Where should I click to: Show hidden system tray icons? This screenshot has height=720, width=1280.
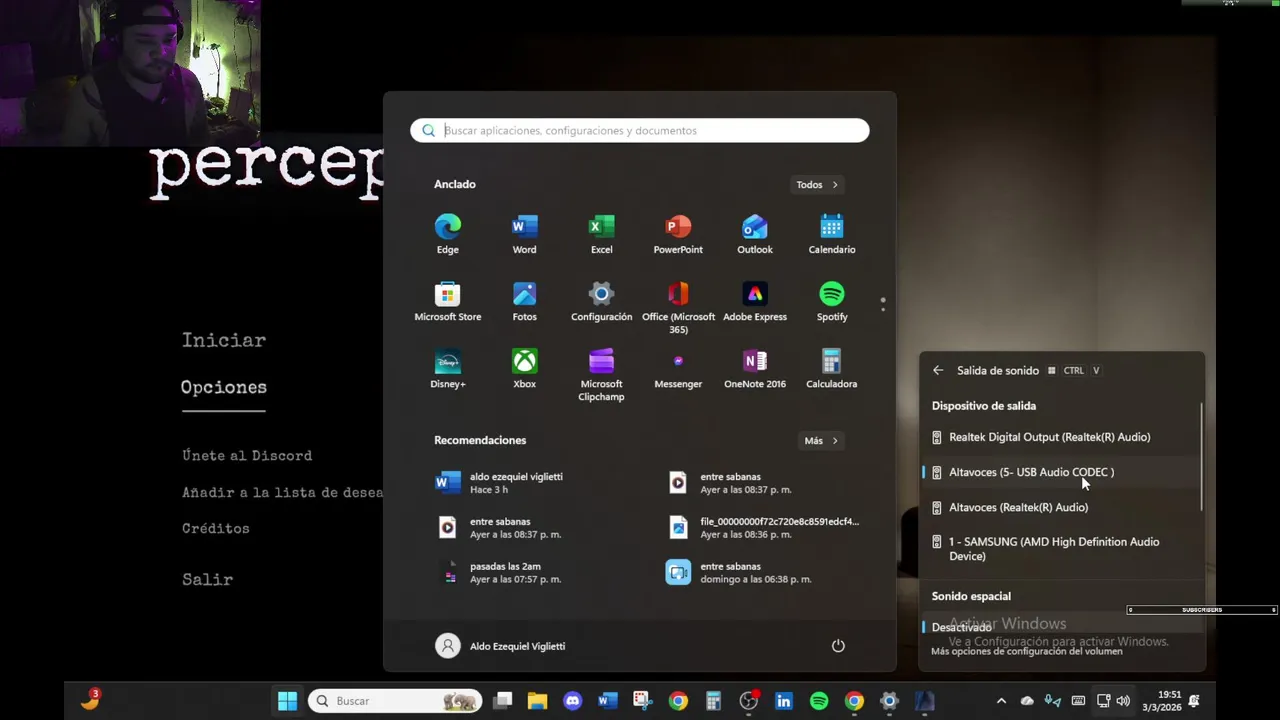1001,701
